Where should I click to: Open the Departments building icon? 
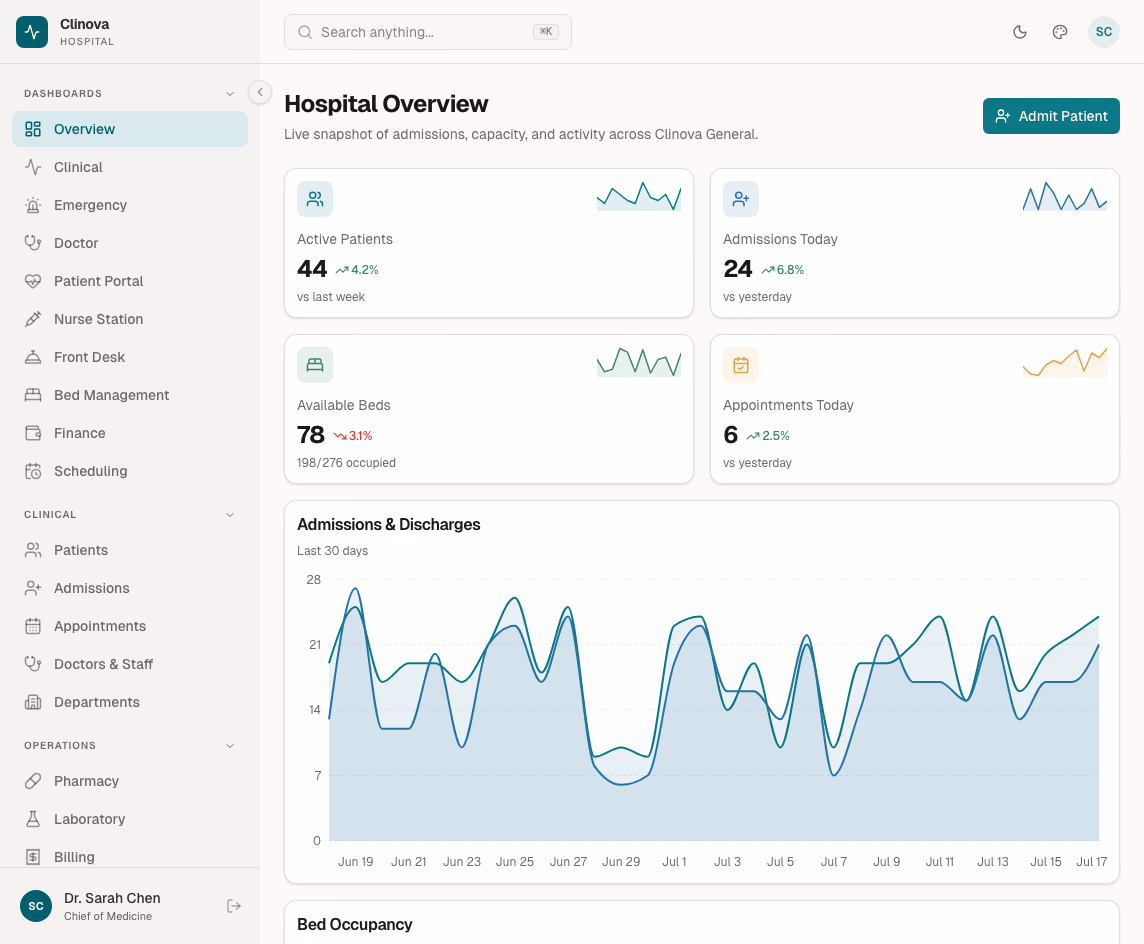(33, 702)
